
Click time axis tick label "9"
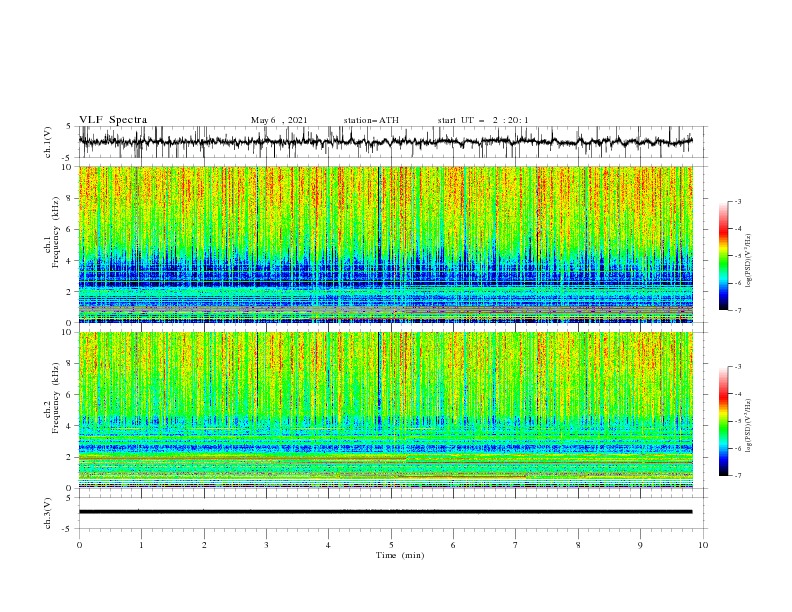click(640, 545)
